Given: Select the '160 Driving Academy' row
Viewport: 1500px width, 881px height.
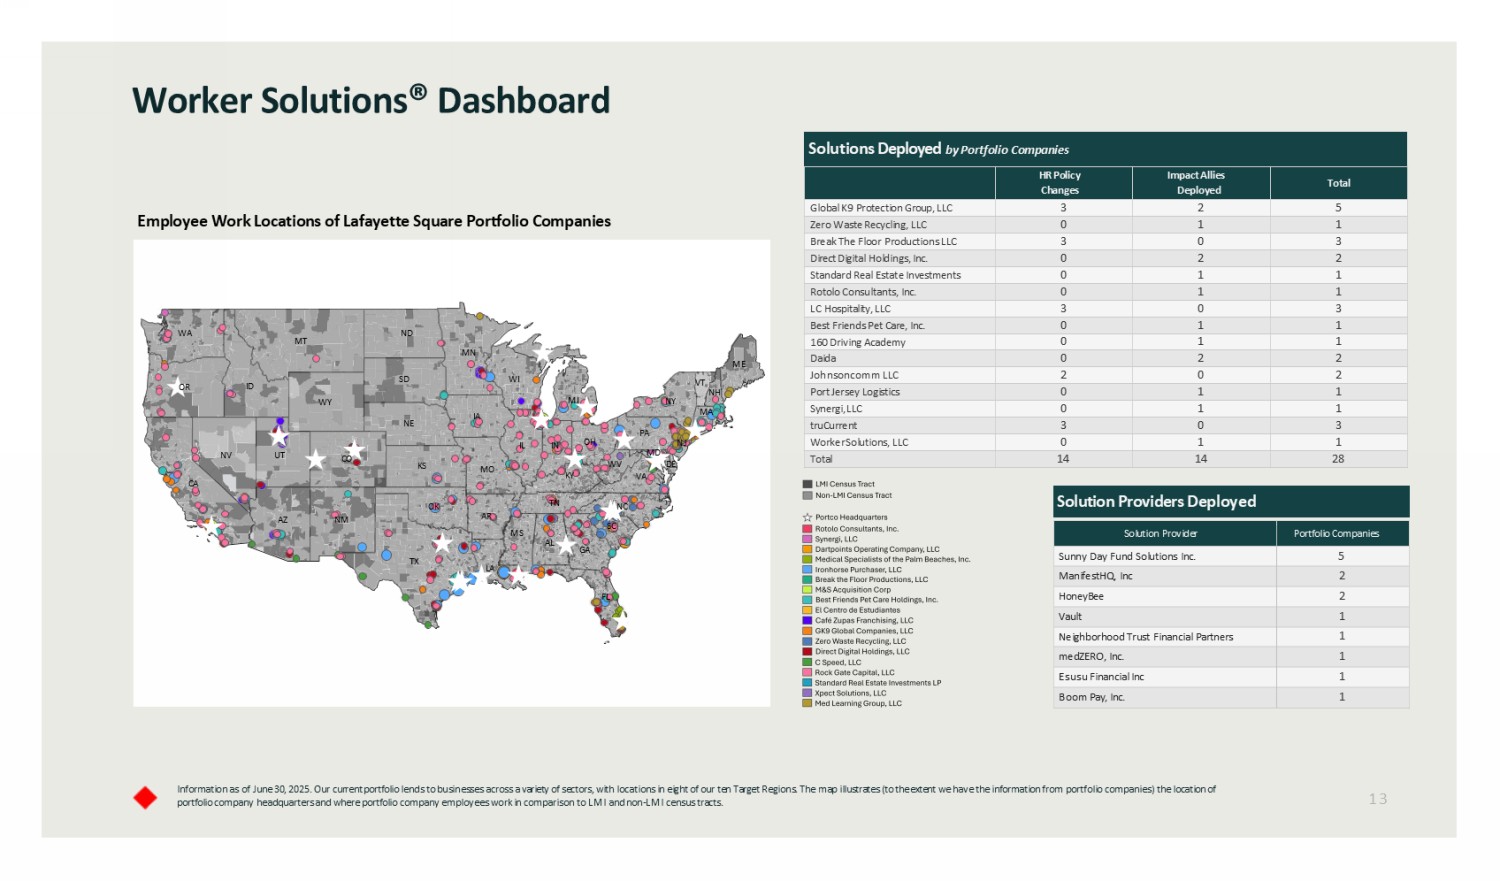Looking at the screenshot, I should pyautogui.click(x=1105, y=342).
